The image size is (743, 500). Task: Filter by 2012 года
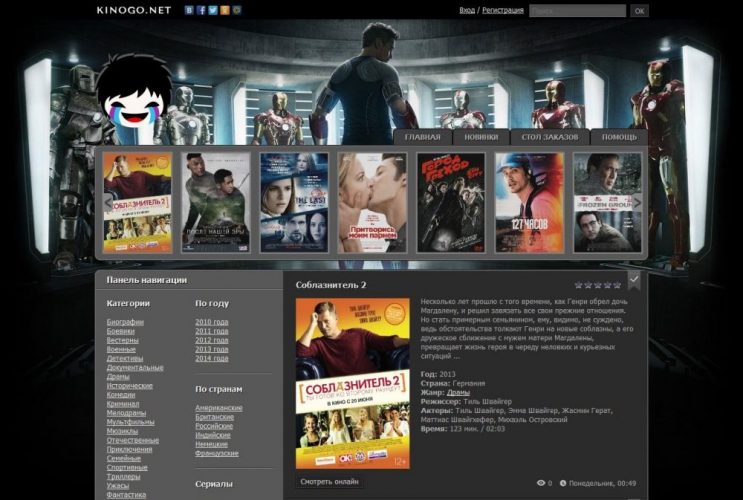pos(212,340)
